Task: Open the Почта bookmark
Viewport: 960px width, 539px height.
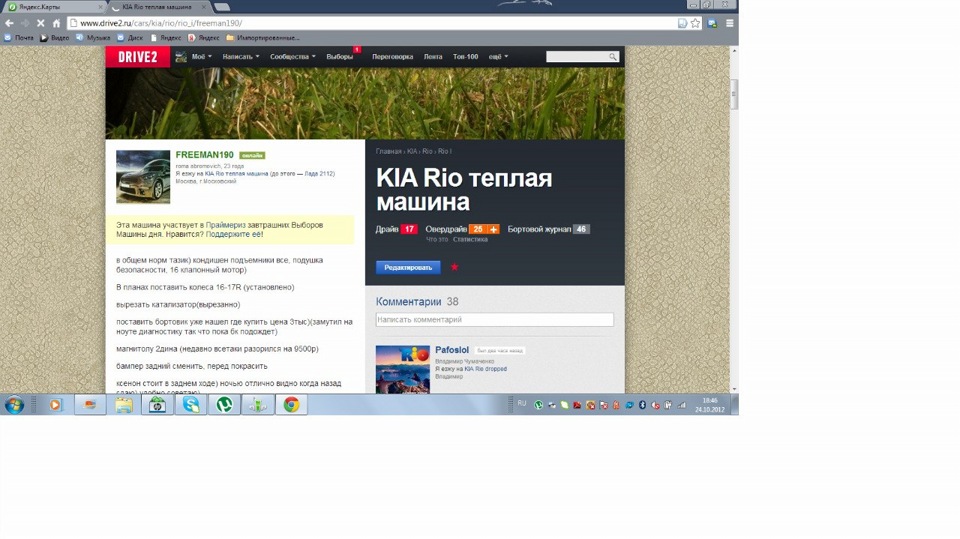Action: 19,38
